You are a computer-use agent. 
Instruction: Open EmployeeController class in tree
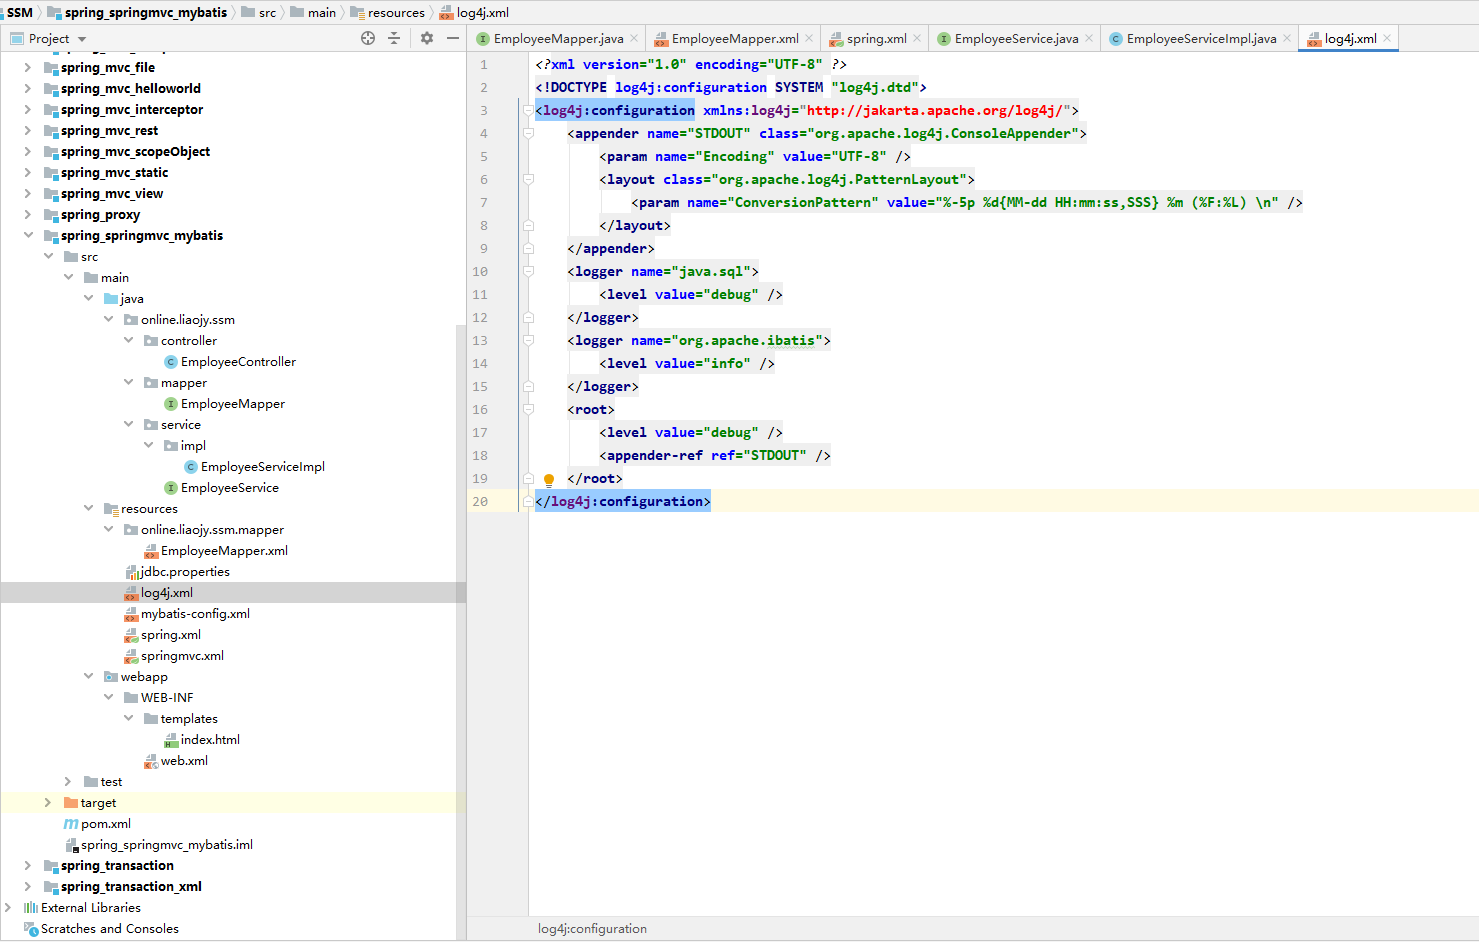point(238,362)
